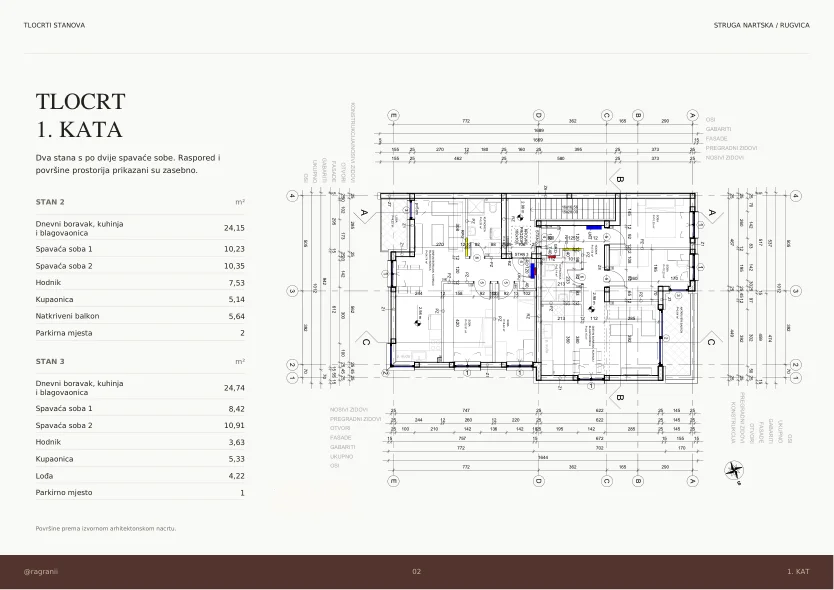Click the 24,74 area value
Image resolution: width=834 pixels, height=590 pixels.
(x=235, y=388)
